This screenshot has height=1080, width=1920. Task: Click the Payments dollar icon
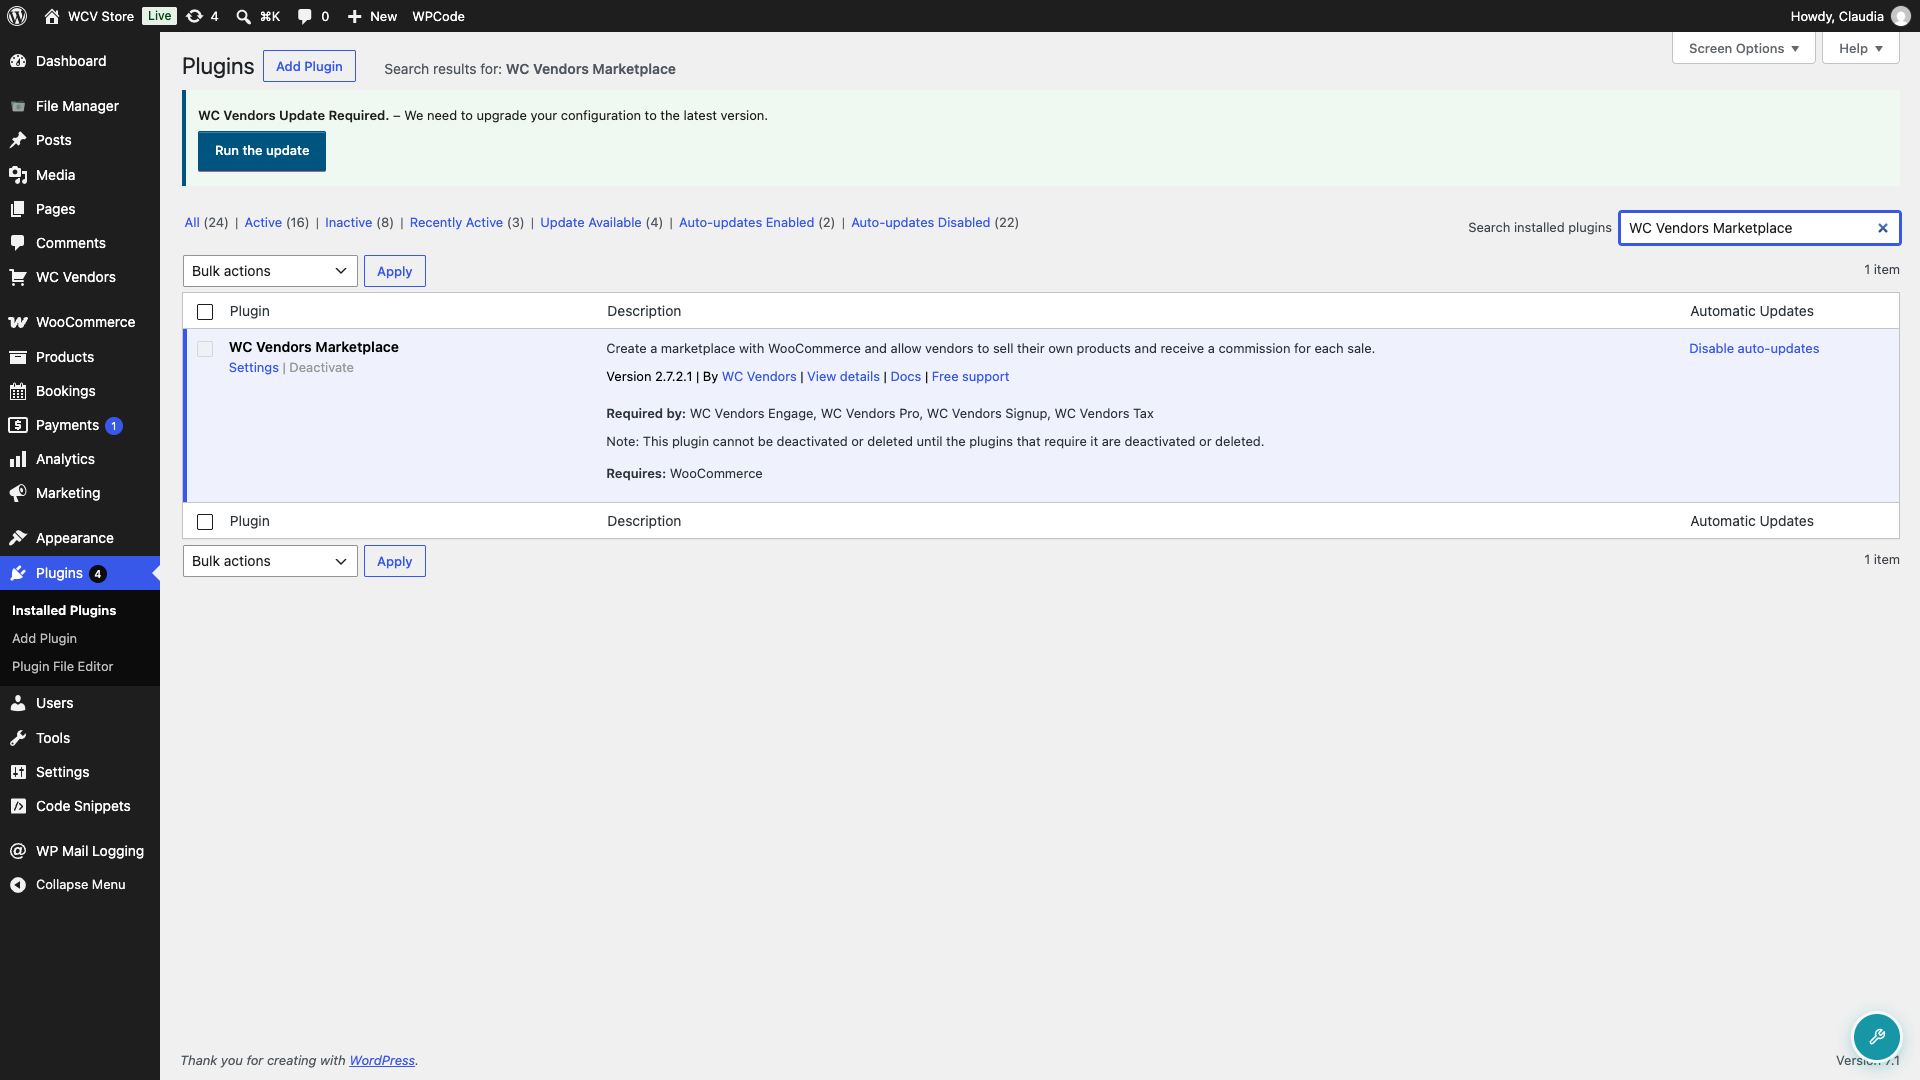18,425
